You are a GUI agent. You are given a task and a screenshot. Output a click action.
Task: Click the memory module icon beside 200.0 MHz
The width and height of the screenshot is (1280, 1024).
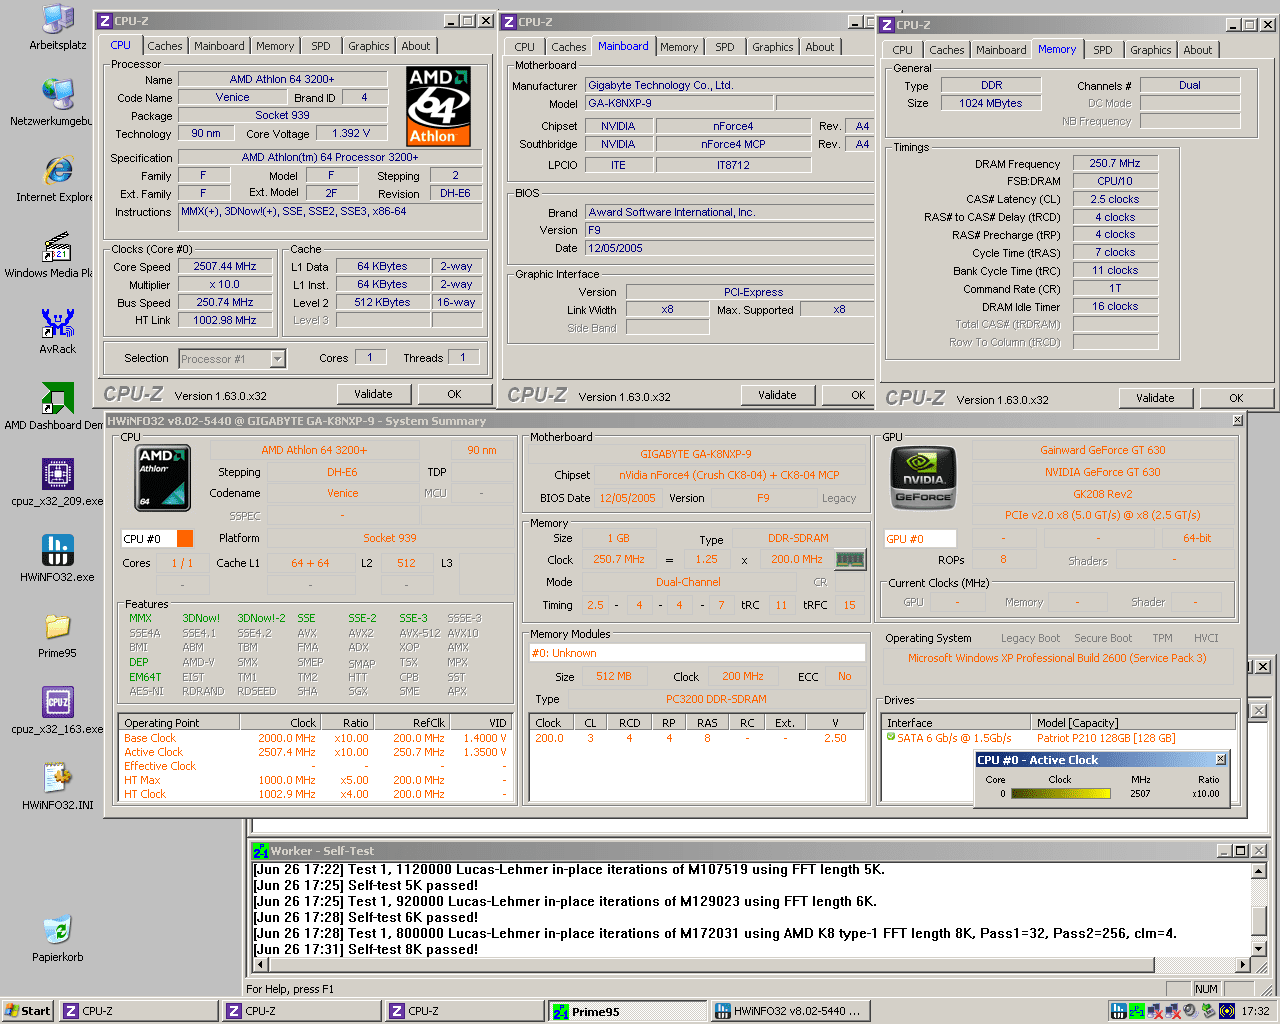point(850,559)
